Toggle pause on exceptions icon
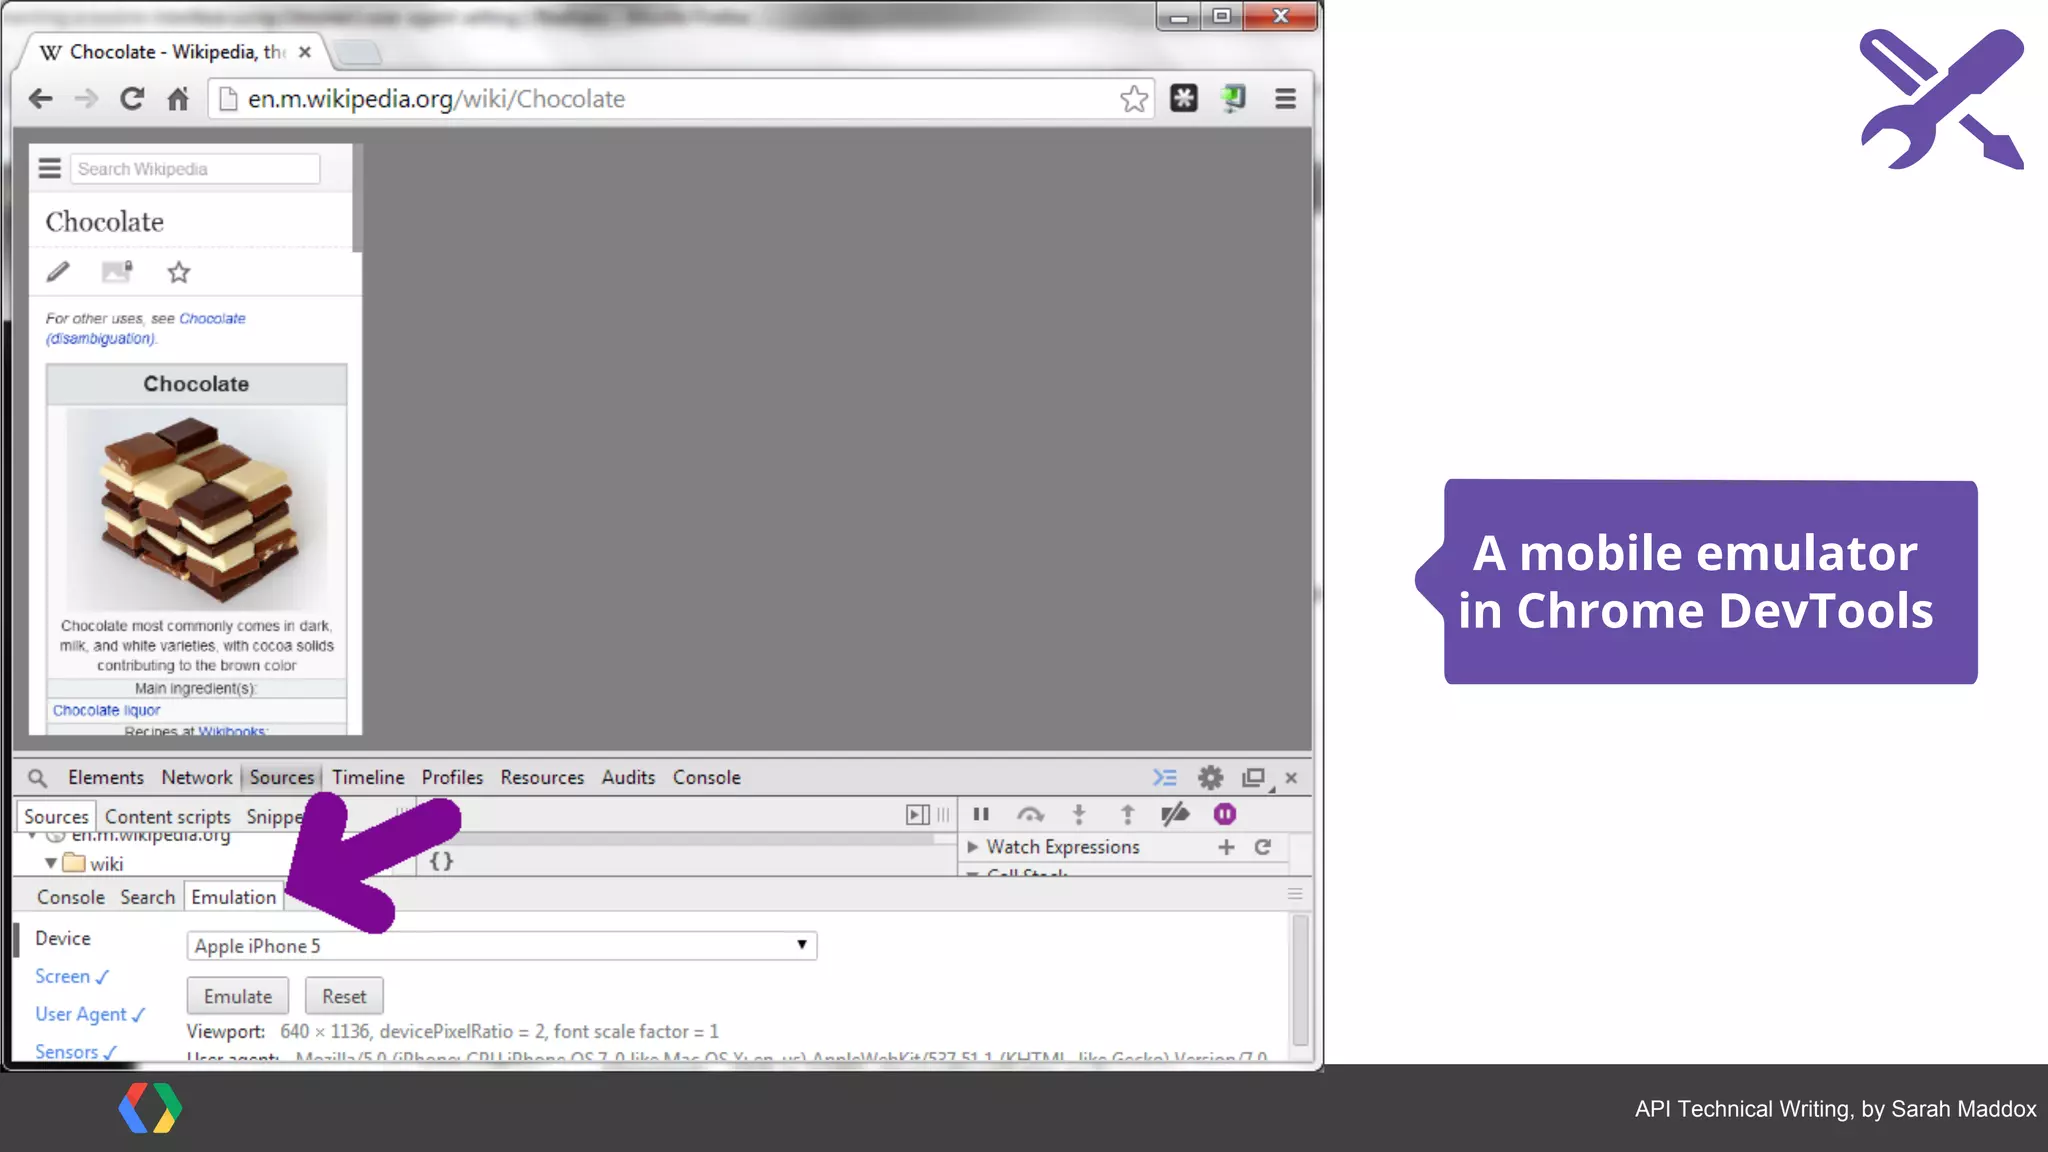 [1224, 815]
